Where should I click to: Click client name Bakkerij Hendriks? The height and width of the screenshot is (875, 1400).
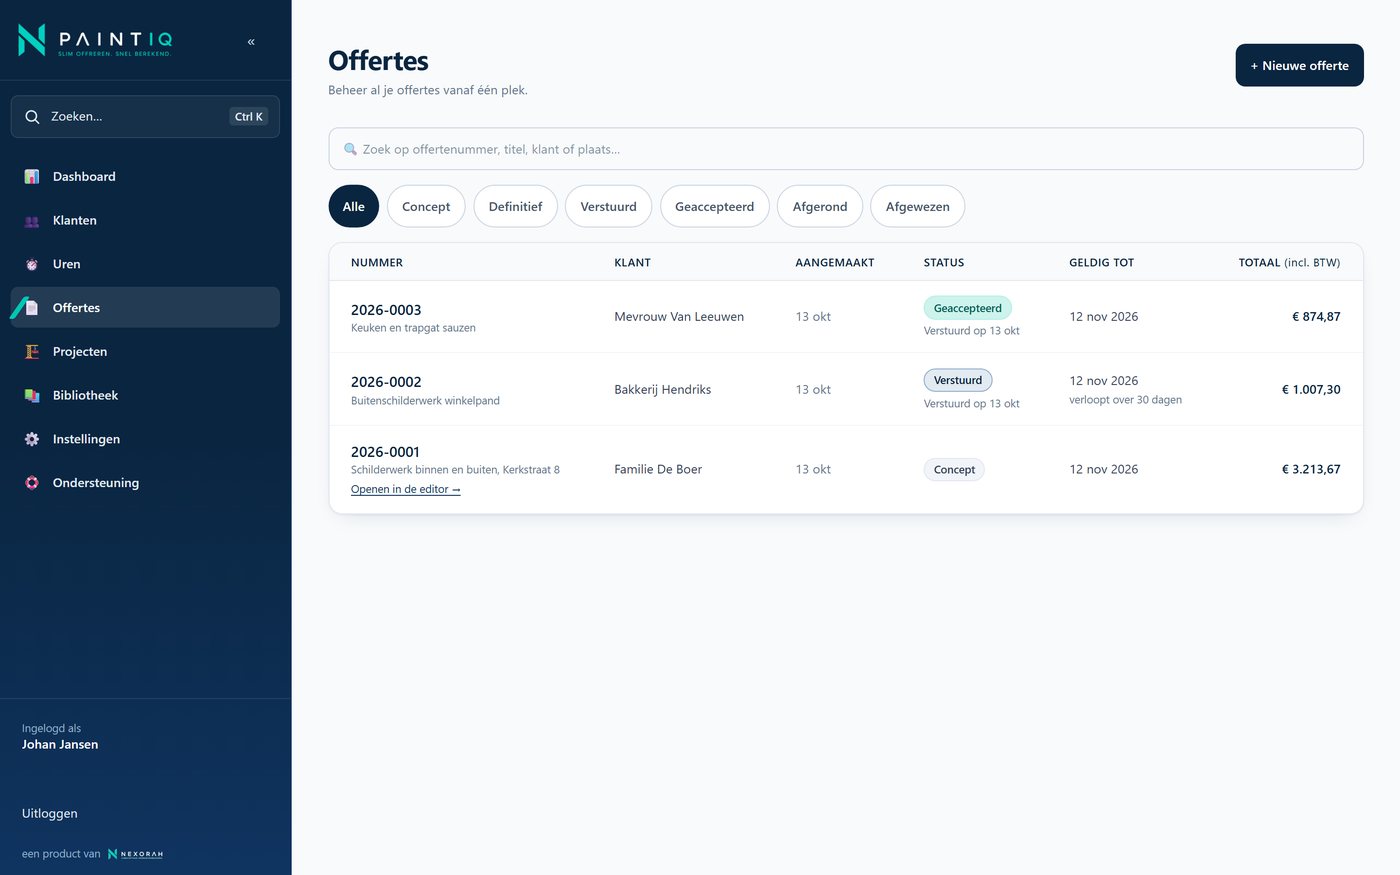click(663, 390)
